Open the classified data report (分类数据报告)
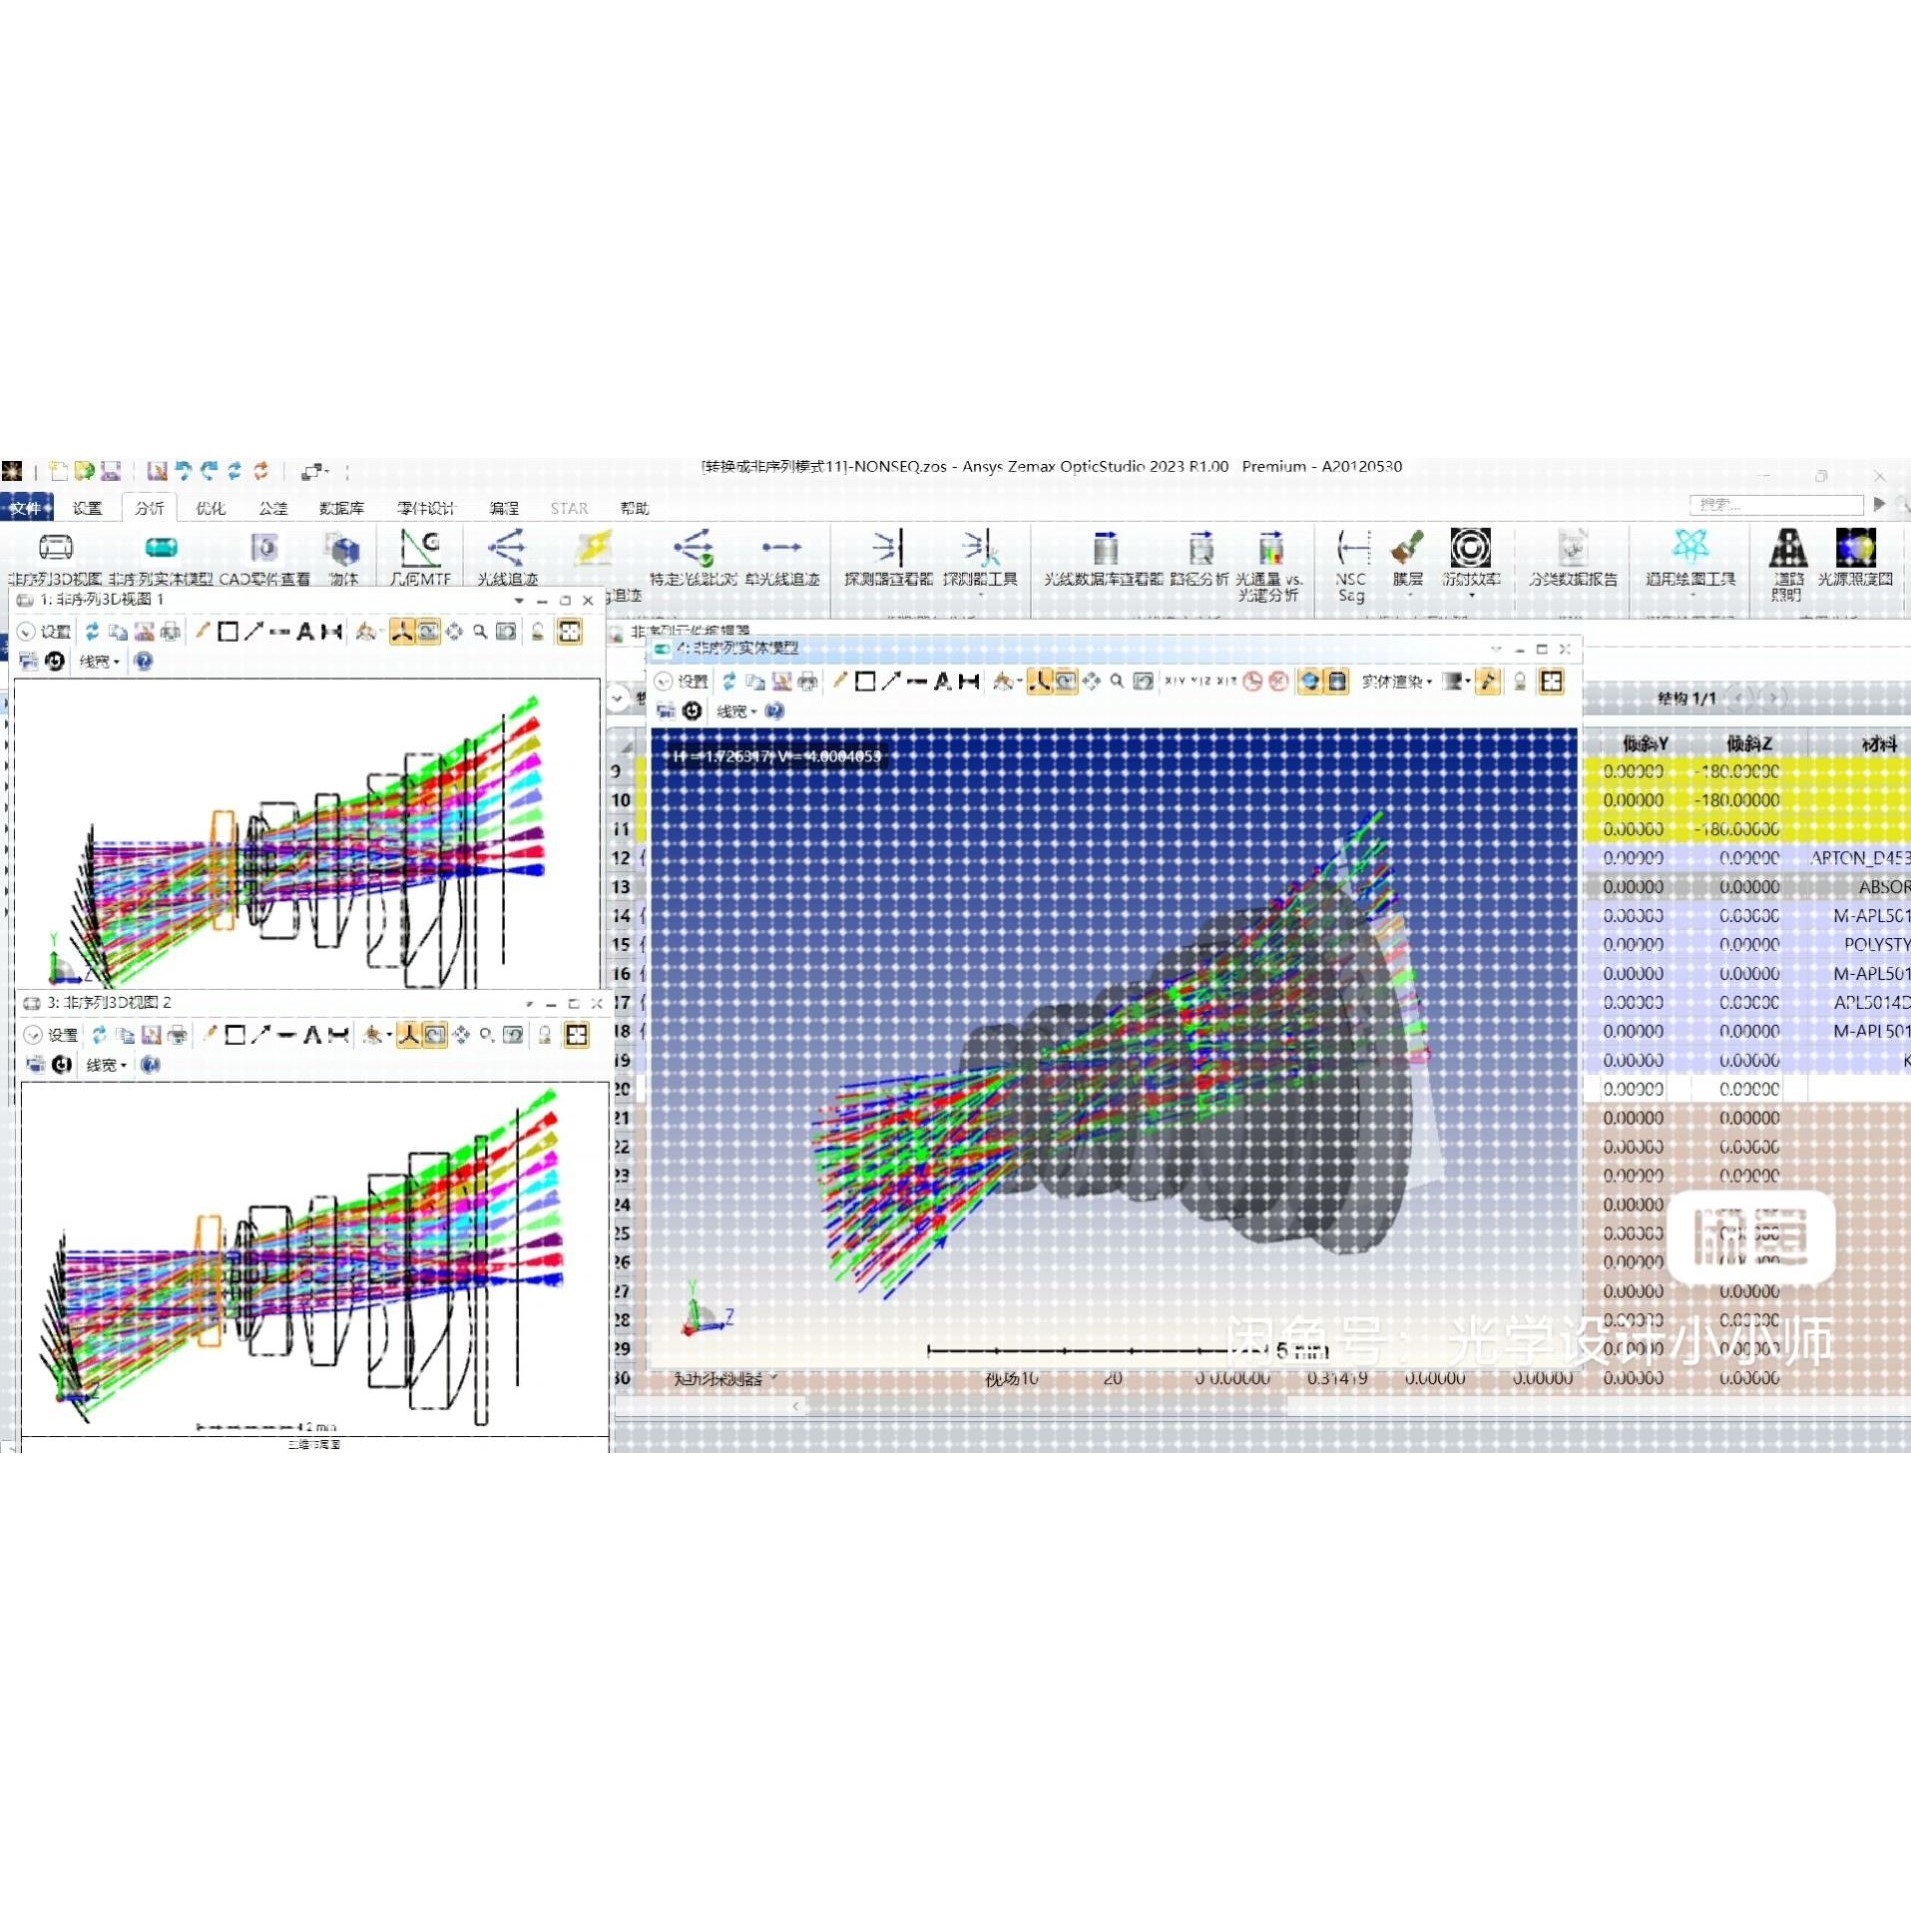1911x1911 pixels. tap(1573, 558)
